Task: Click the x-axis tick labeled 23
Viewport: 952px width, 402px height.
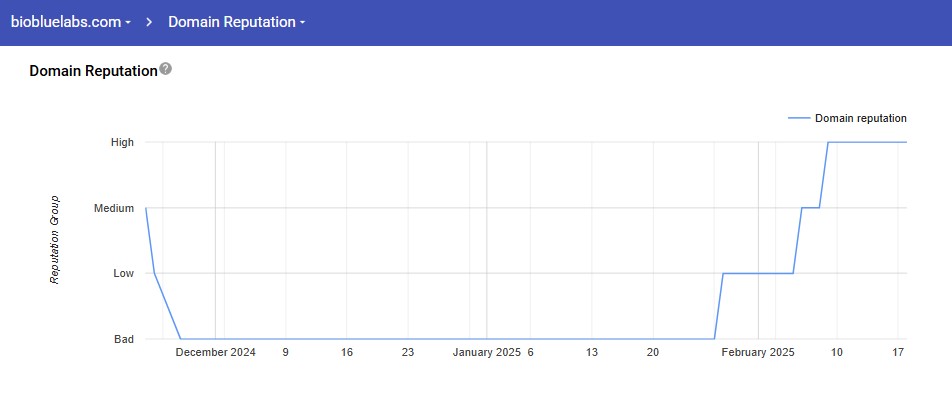Action: click(x=408, y=352)
